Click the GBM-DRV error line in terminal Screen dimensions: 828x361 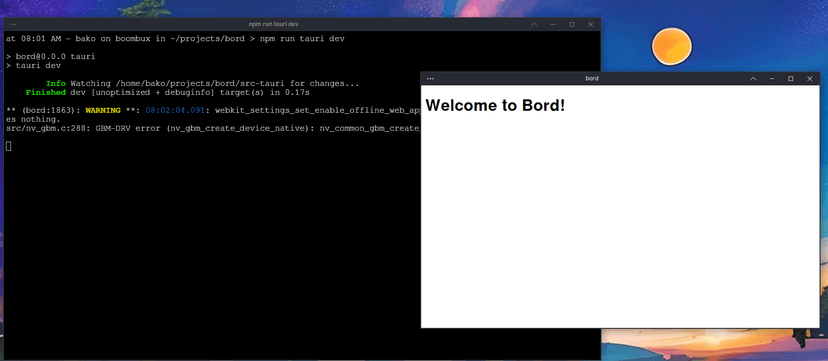[213, 128]
